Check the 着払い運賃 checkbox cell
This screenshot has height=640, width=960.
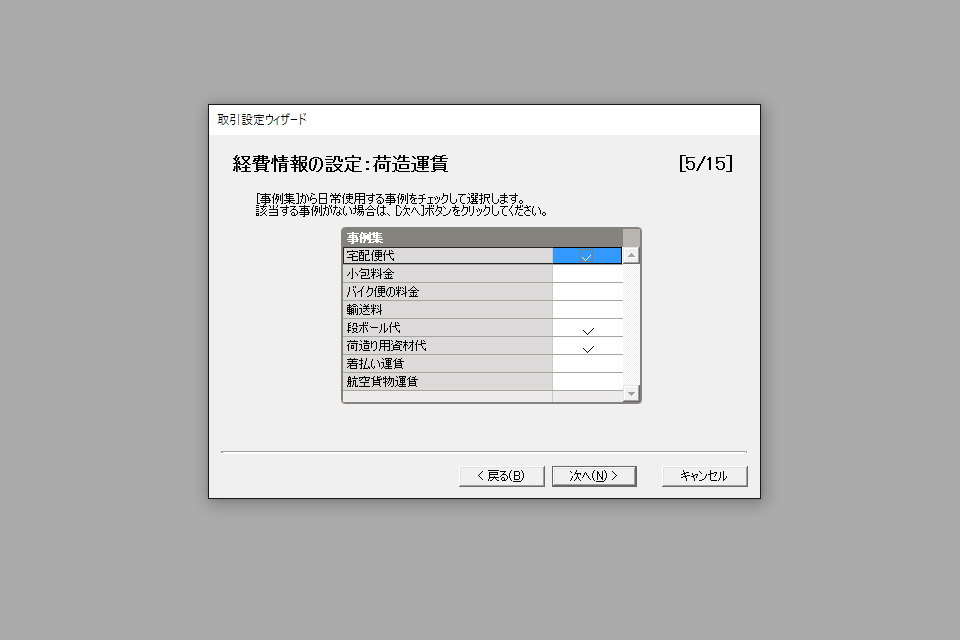click(x=587, y=364)
